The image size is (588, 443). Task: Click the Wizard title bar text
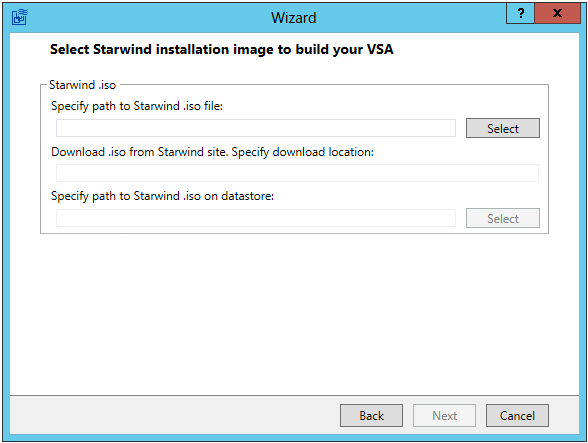coord(294,18)
